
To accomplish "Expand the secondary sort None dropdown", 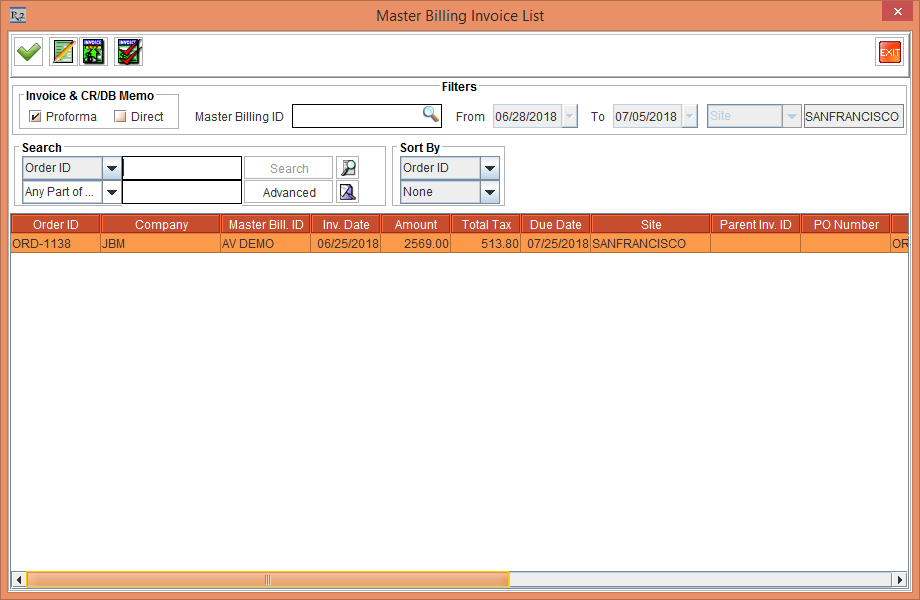I will click(x=489, y=192).
